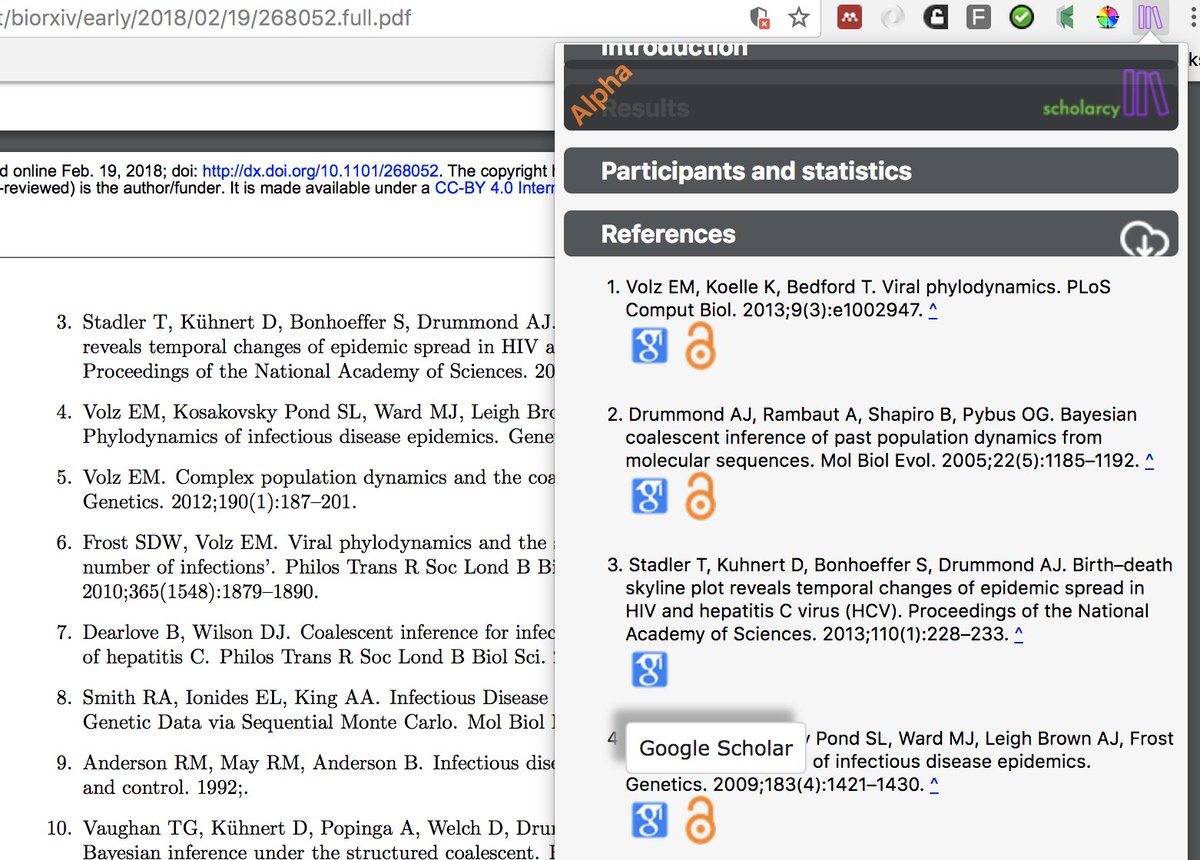Image resolution: width=1200 pixels, height=860 pixels.
Task: Download references via the cloud icon
Action: pyautogui.click(x=1144, y=239)
